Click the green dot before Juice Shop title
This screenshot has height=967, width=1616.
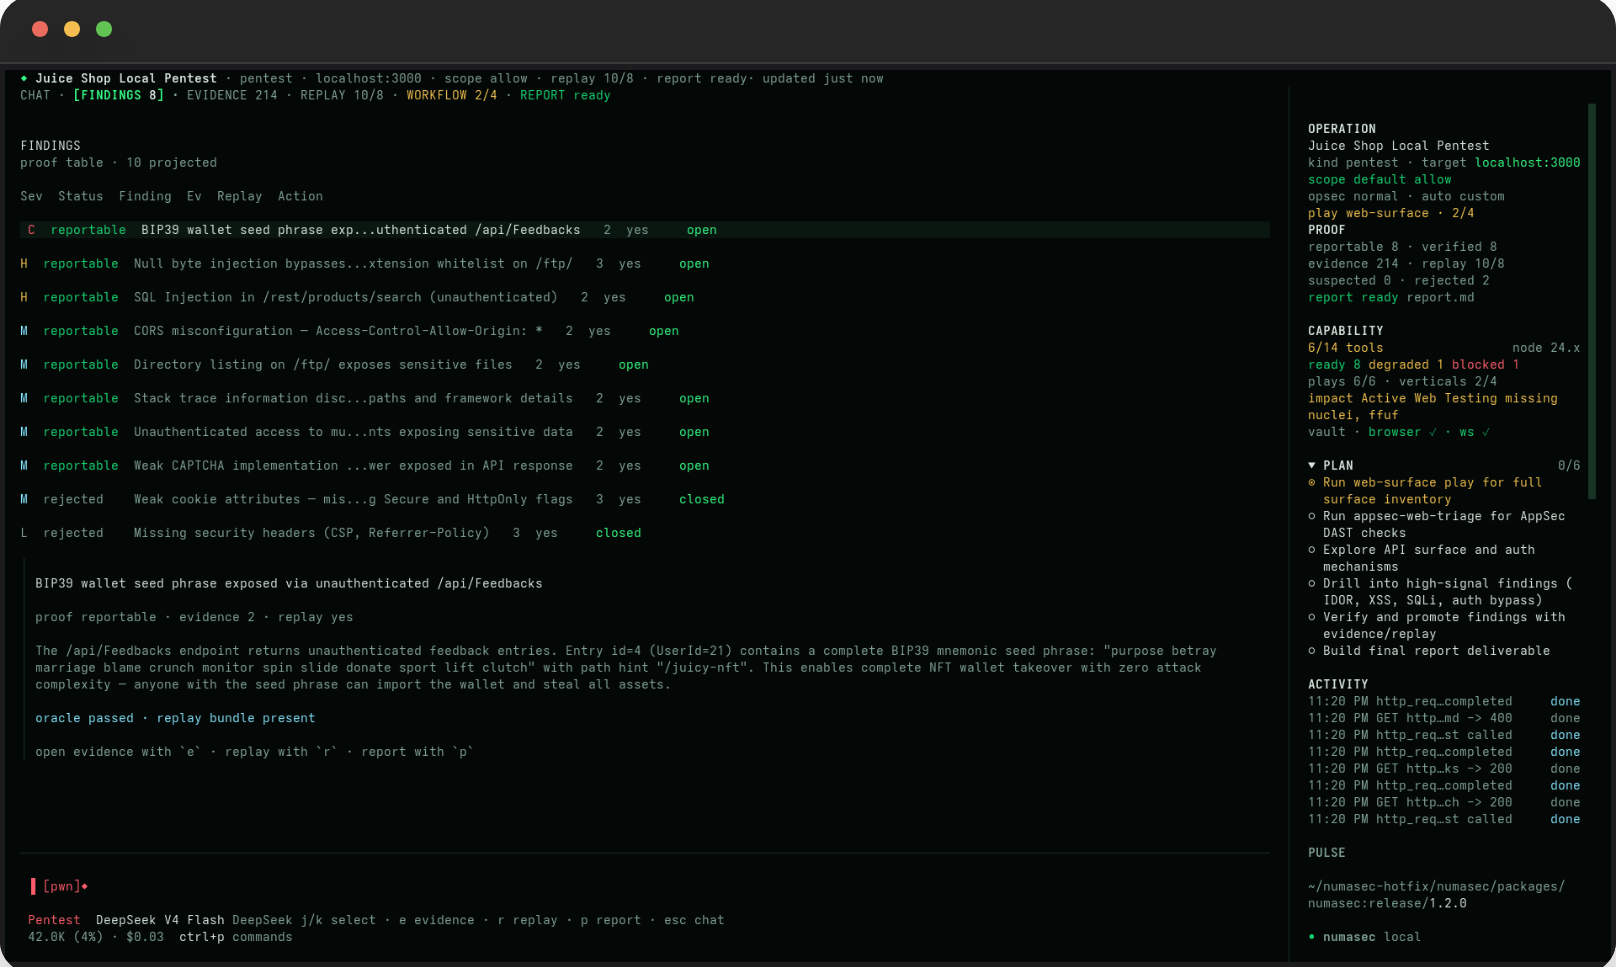point(24,78)
